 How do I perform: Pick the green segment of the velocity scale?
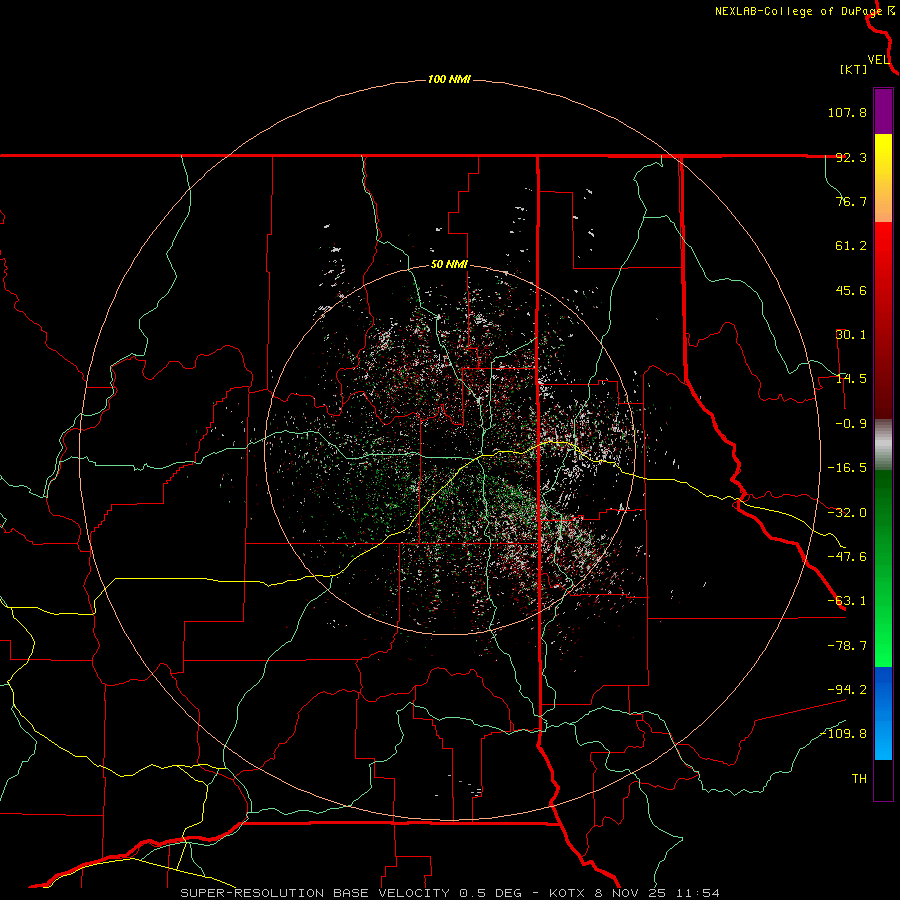883,568
